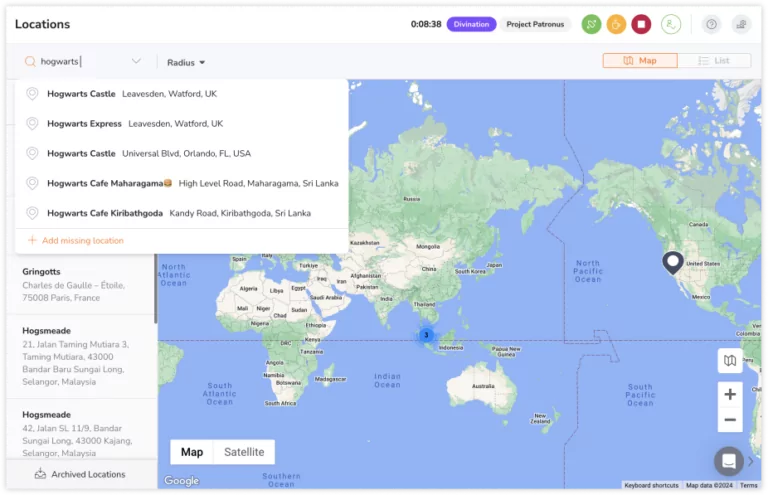Select the Gringotts location card
768x495 pixels.
(81, 284)
